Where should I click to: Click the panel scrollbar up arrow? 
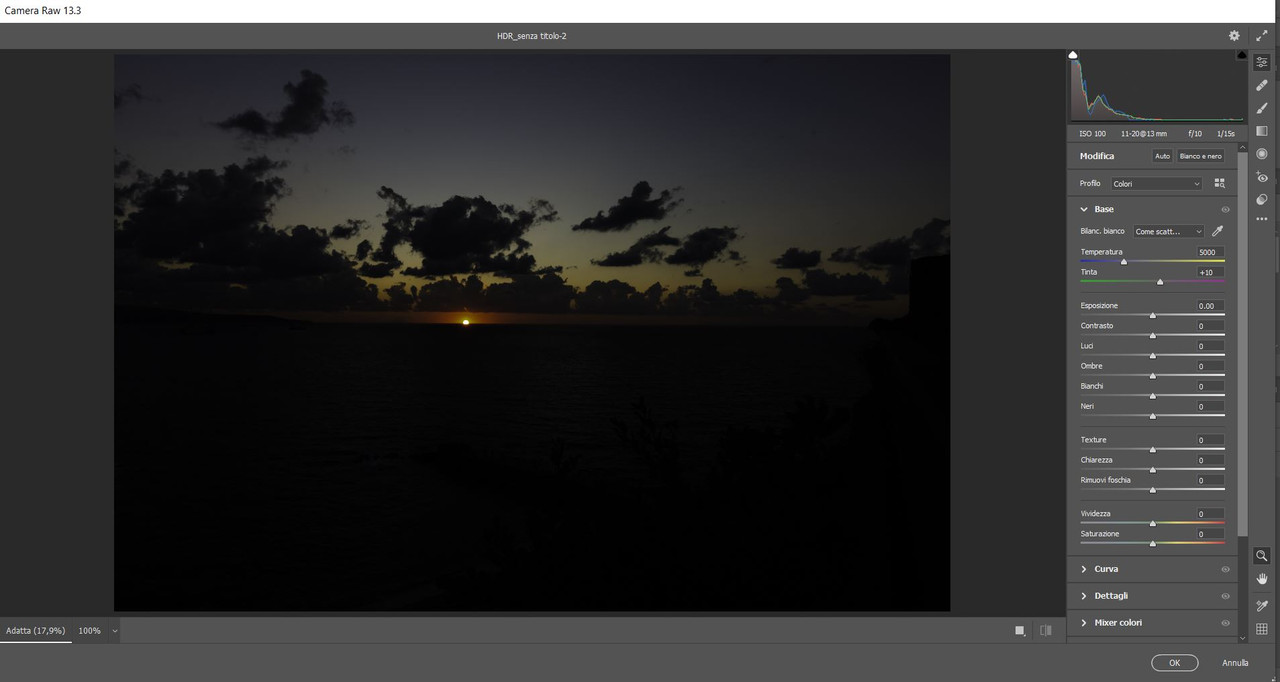pyautogui.click(x=1243, y=146)
